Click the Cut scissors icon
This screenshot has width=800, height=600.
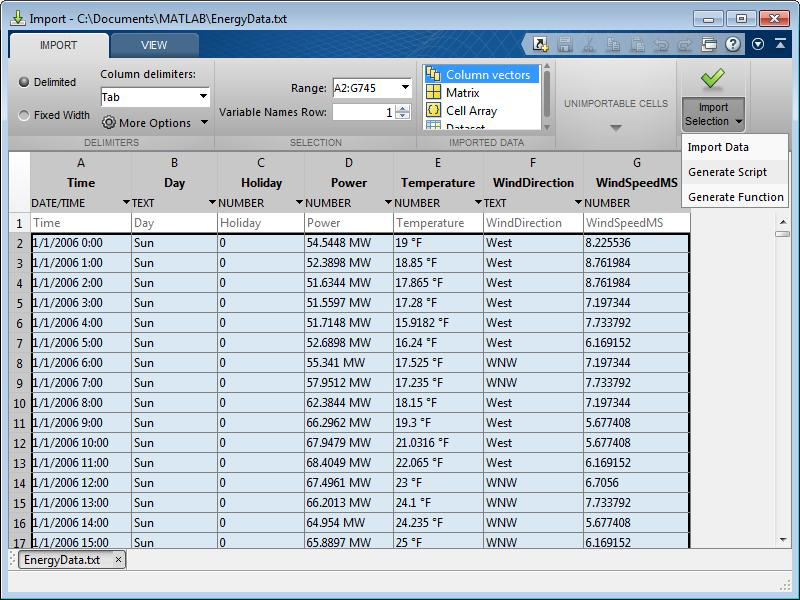pyautogui.click(x=589, y=44)
